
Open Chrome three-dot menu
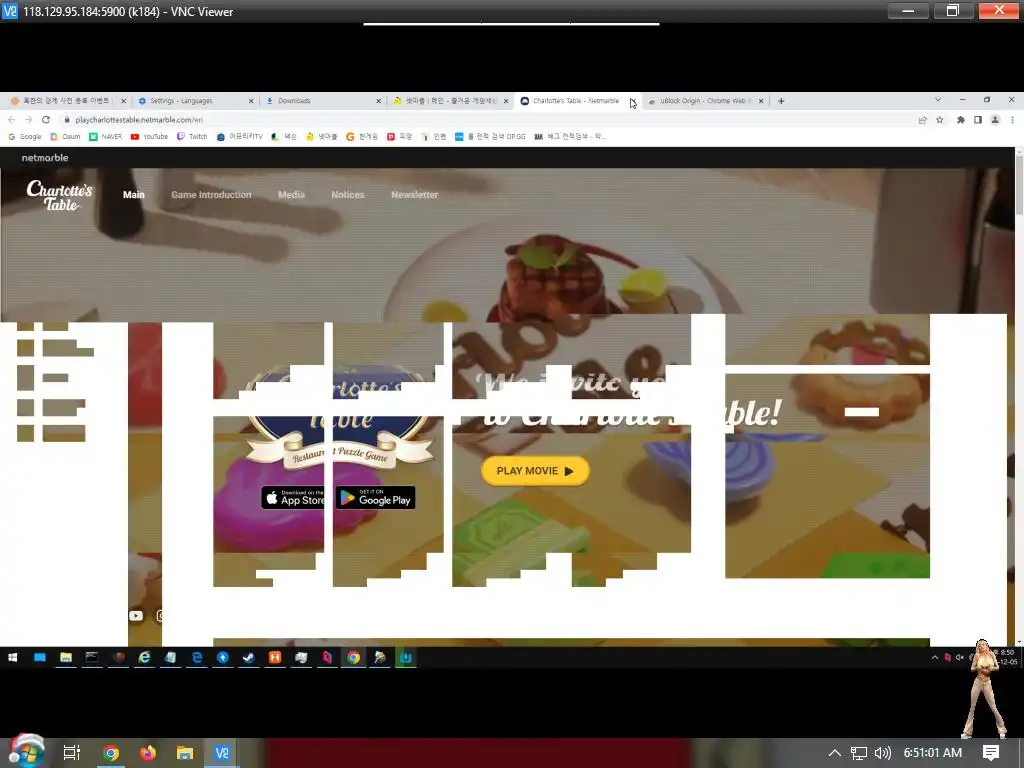point(1012,120)
